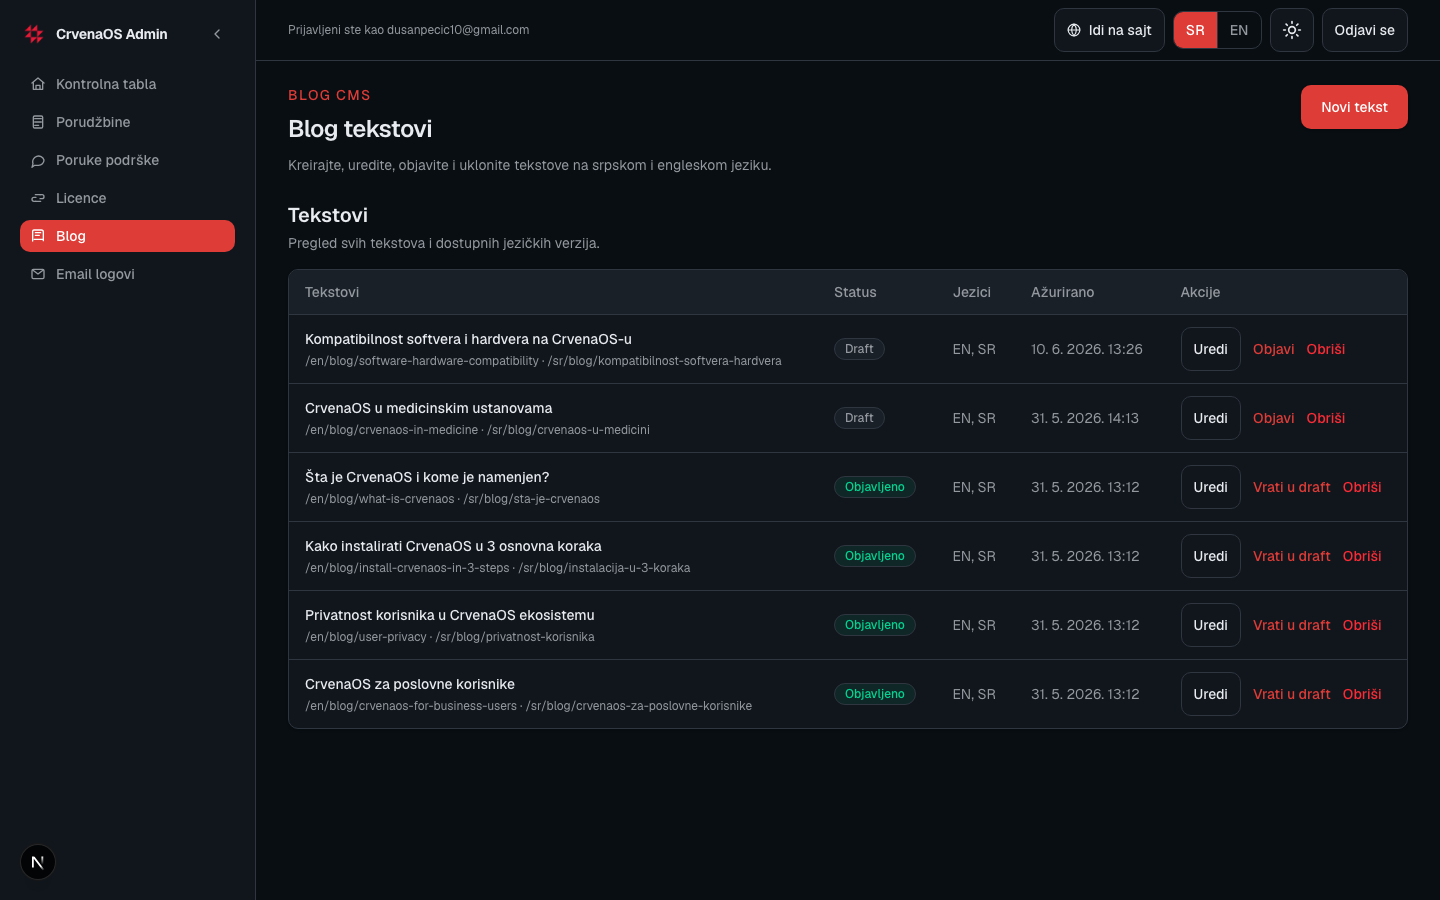Click Objavljeno badge for poslovne korisnike
Viewport: 1440px width, 900px height.
tap(874, 694)
